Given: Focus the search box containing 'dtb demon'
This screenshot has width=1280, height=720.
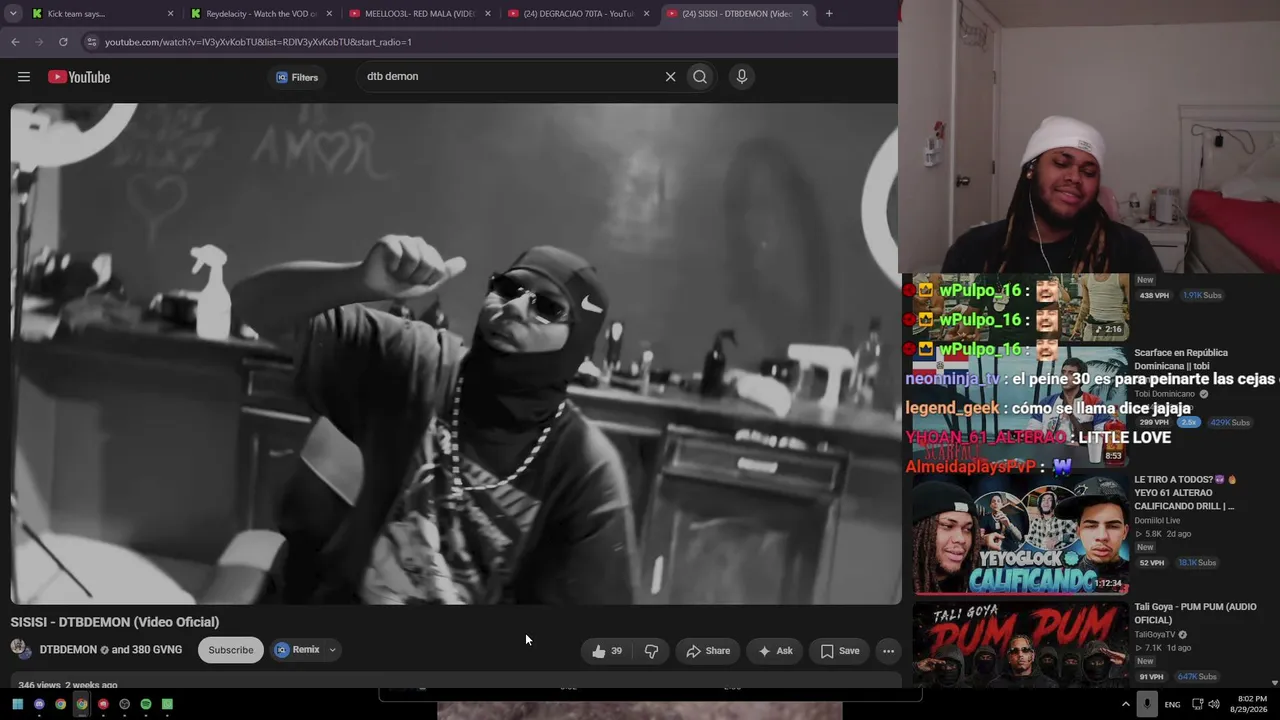Looking at the screenshot, I should (x=510, y=77).
